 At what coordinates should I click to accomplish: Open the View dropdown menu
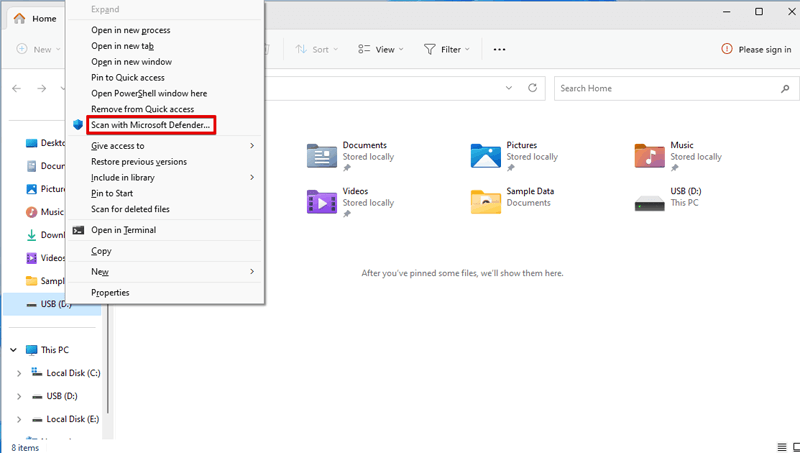point(381,49)
